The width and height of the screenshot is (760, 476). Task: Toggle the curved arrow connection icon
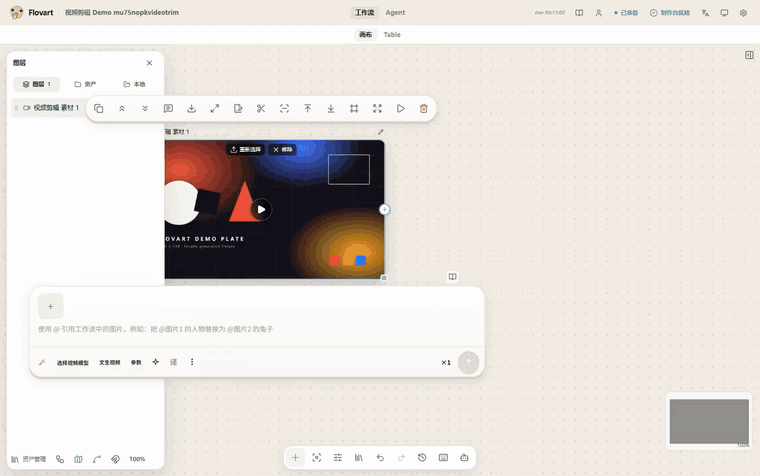[97, 459]
